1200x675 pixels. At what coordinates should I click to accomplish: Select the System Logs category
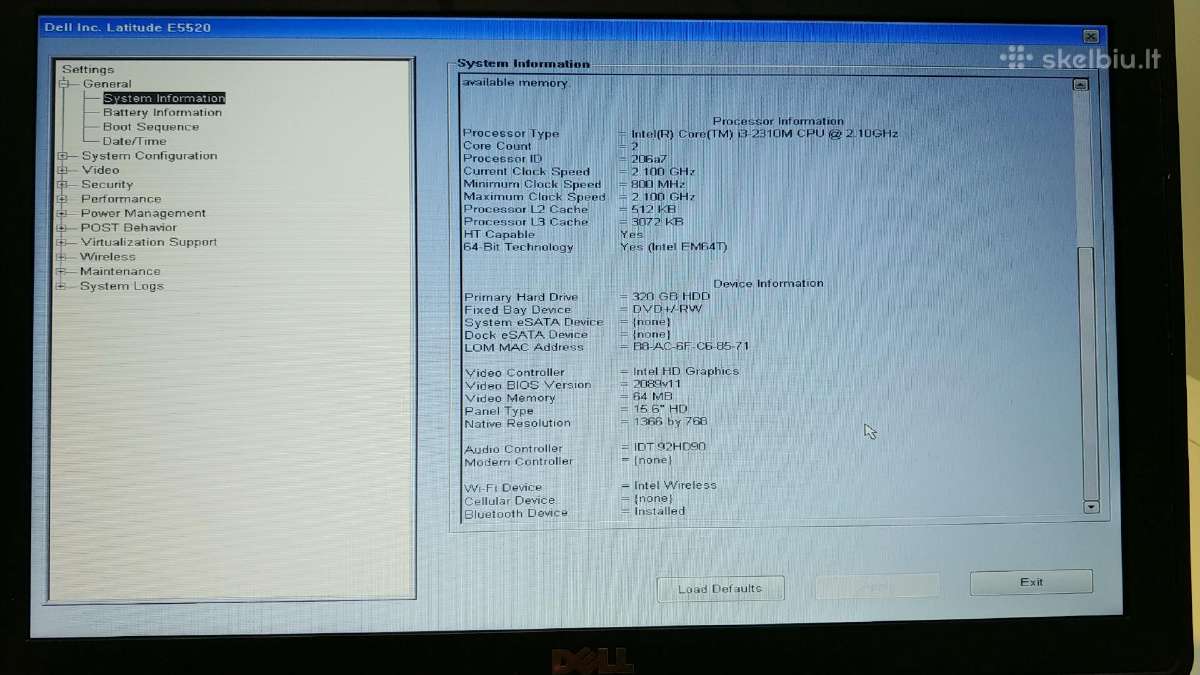[x=122, y=286]
